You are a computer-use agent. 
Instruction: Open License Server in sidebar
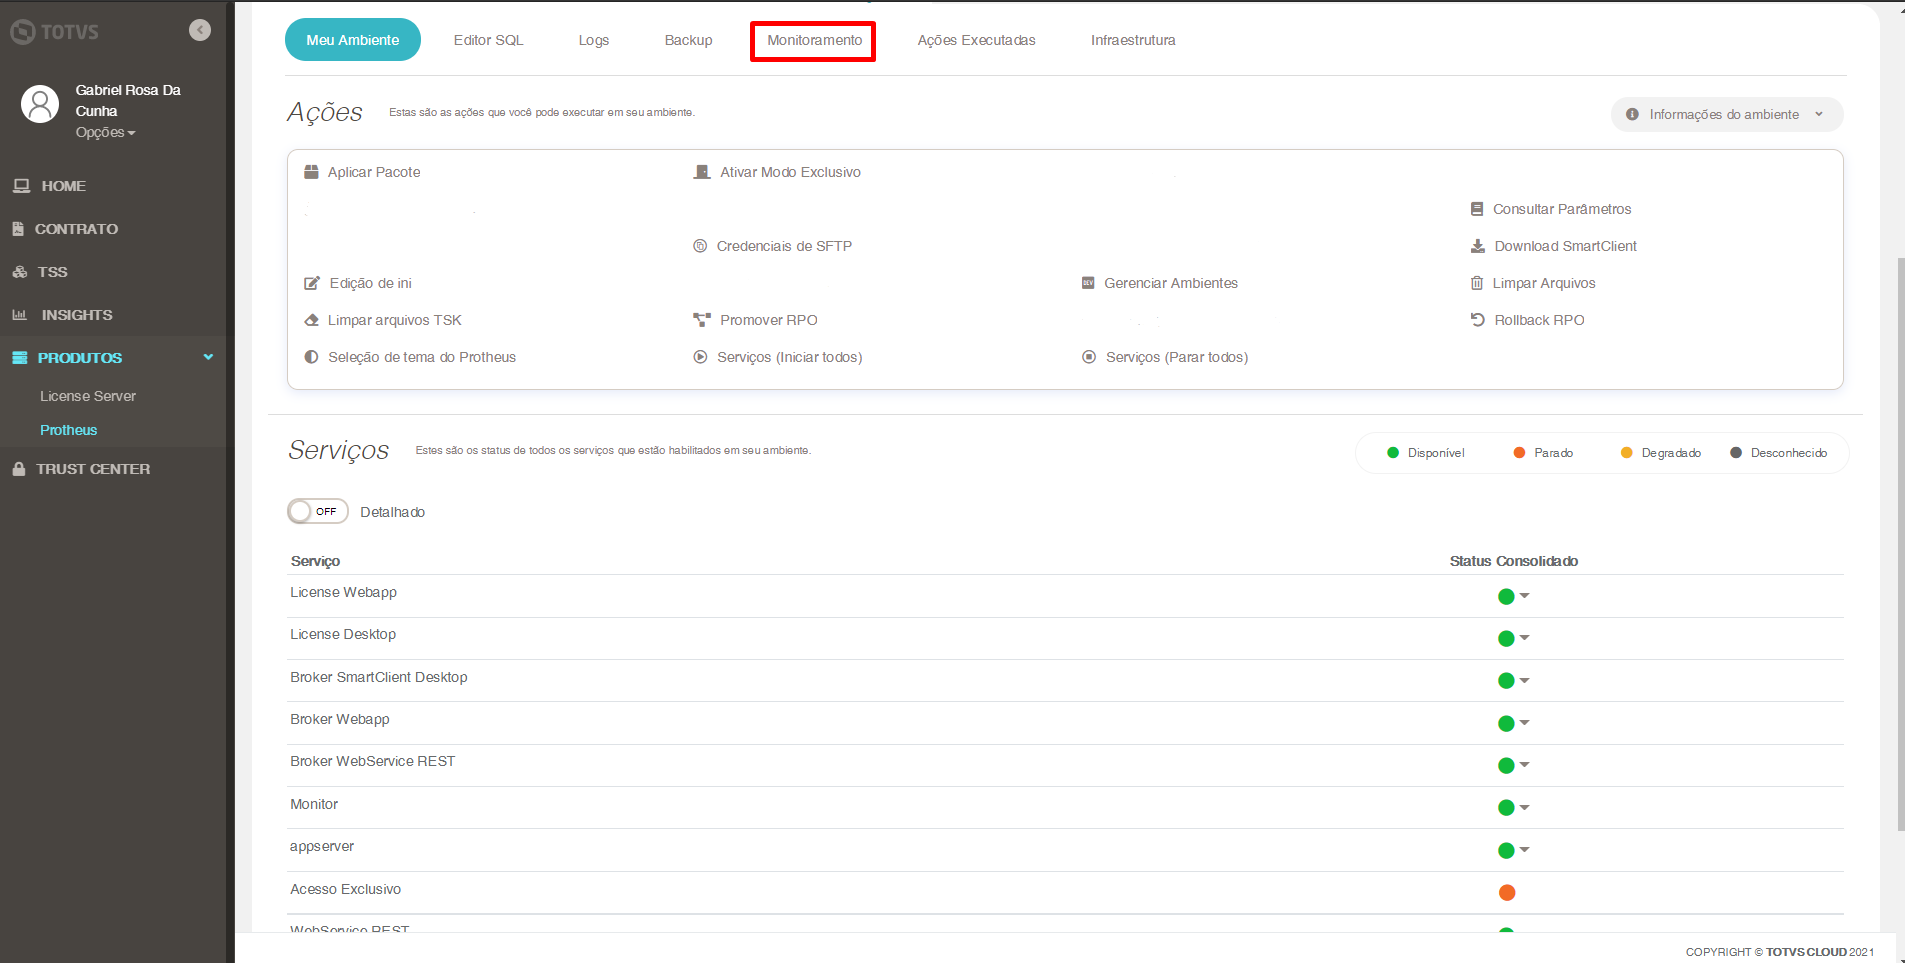click(88, 396)
